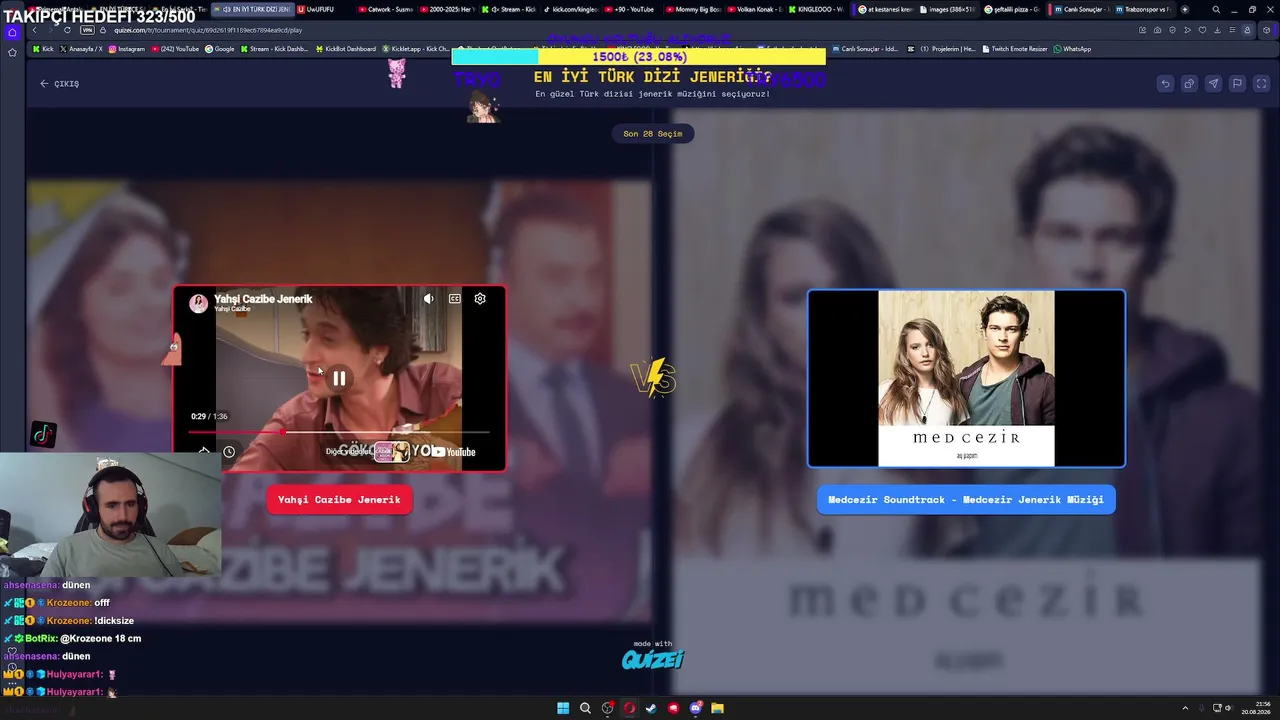Open the Kick bookmark
1280x720 pixels.
(43, 49)
